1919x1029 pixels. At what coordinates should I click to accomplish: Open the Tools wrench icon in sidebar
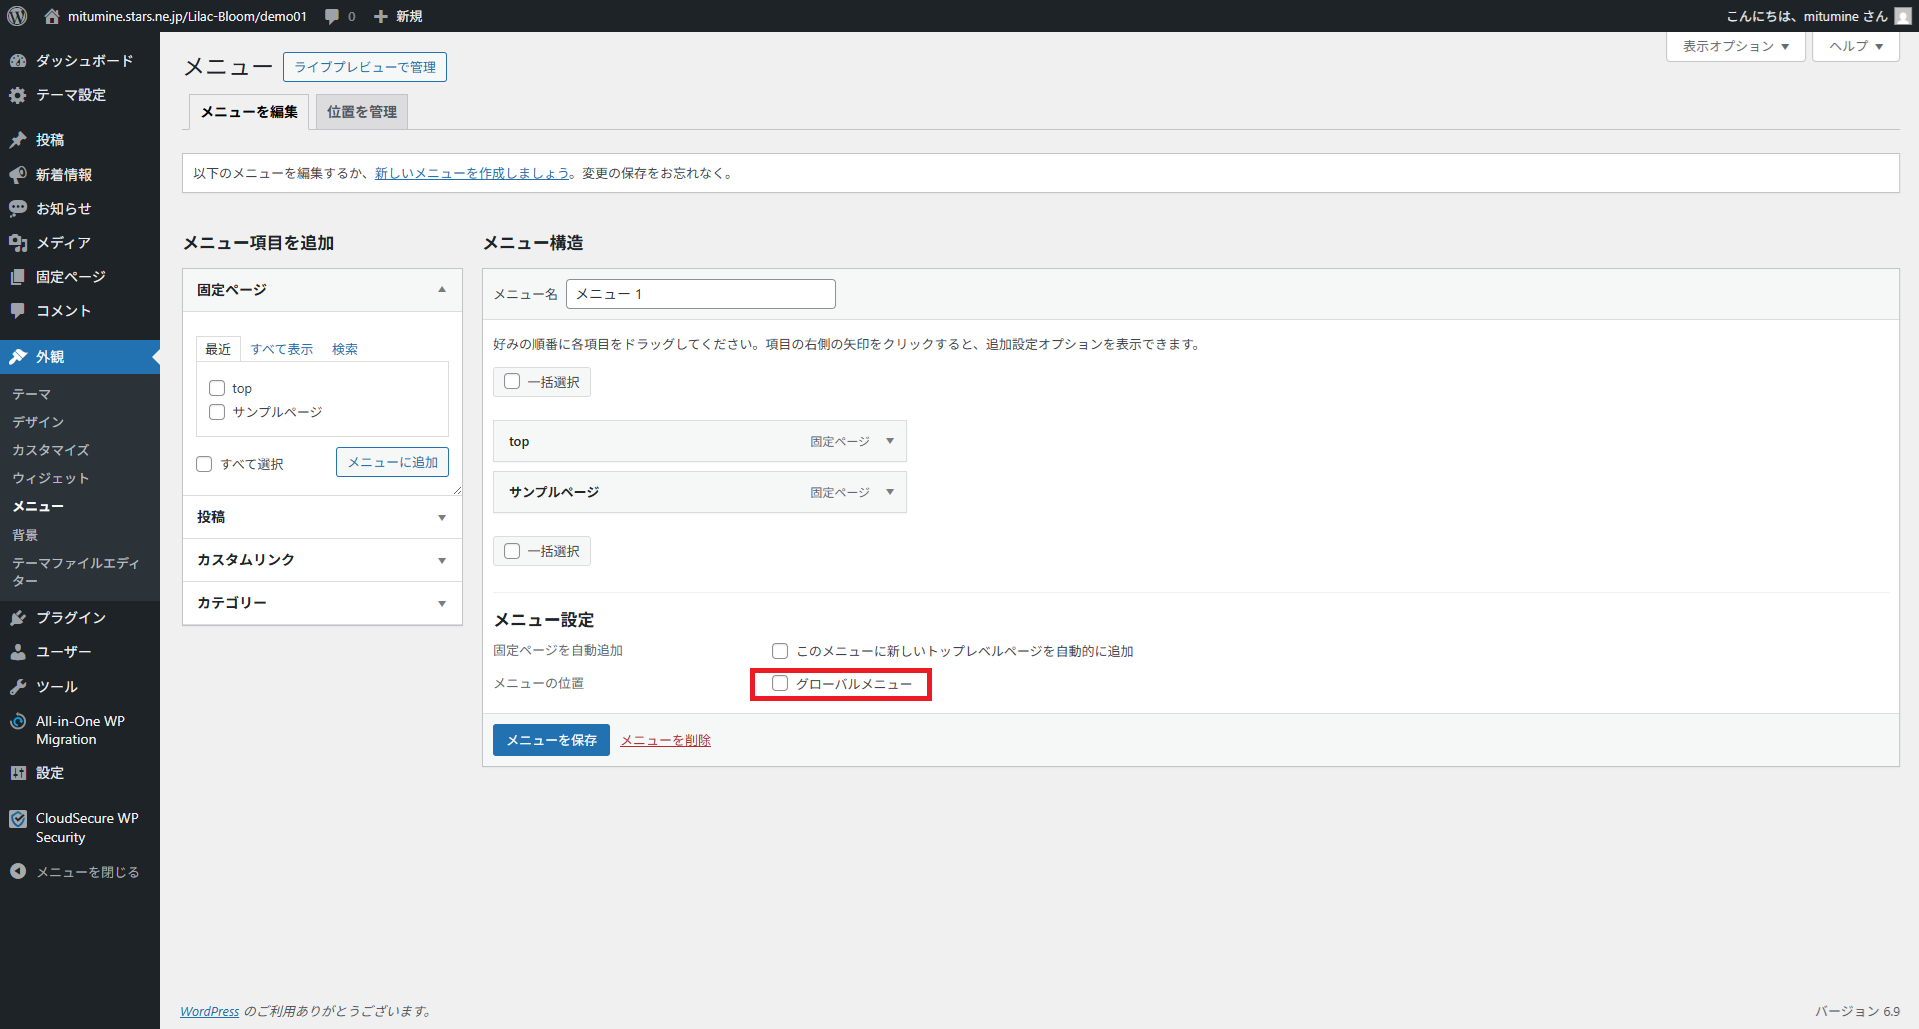18,687
